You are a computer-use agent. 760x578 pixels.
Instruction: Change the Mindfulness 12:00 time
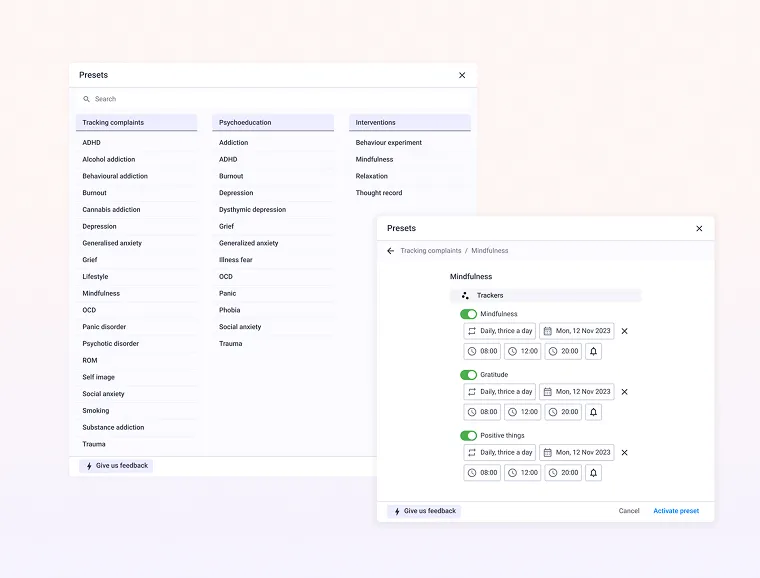coord(522,351)
